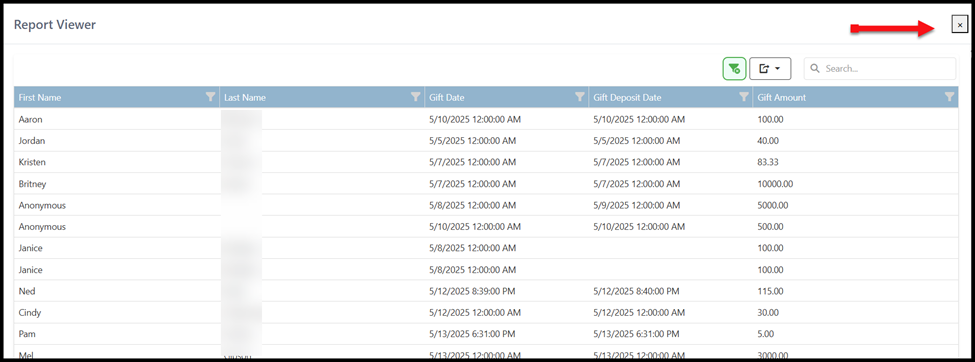This screenshot has width=975, height=362.
Task: Select the Britney first name cell
Action: [117, 183]
